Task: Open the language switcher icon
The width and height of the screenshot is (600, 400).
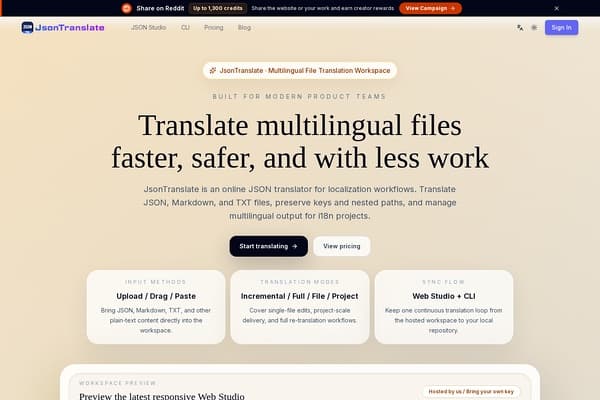Action: click(x=520, y=28)
